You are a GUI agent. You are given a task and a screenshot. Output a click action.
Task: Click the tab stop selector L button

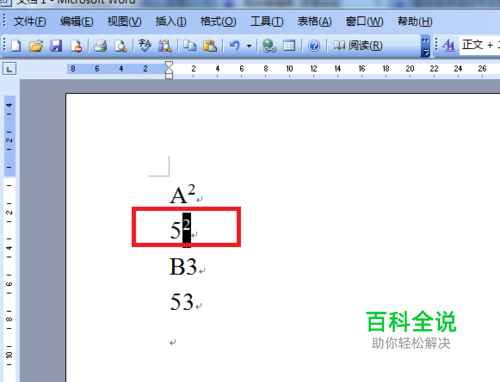click(9, 69)
